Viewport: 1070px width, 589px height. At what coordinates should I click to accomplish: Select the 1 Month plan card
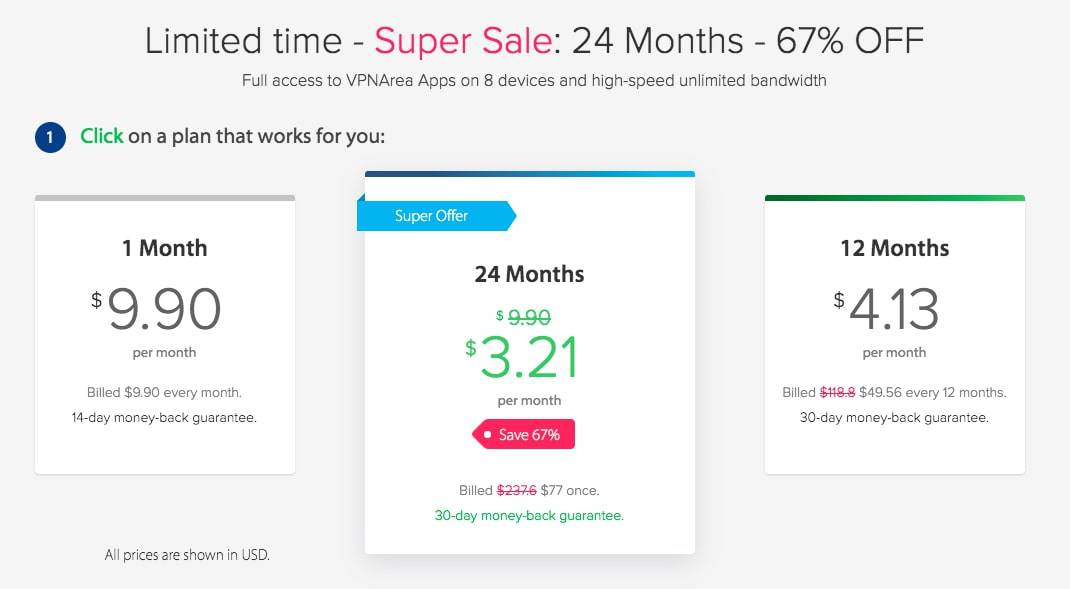tap(165, 334)
